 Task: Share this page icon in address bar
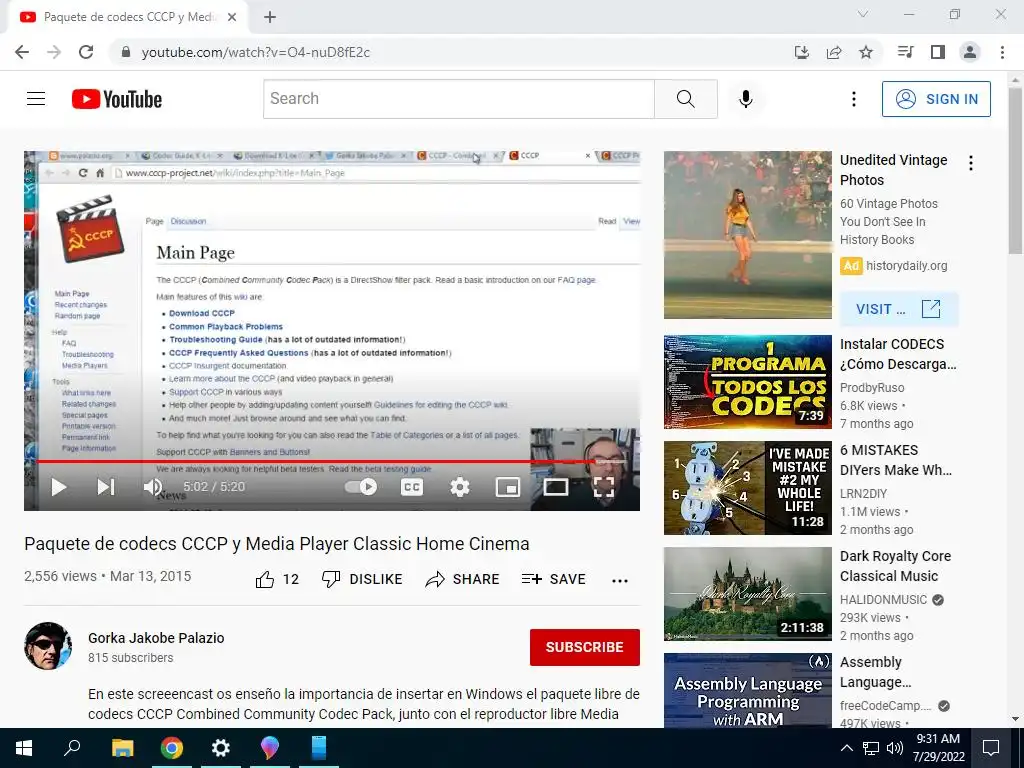(834, 52)
